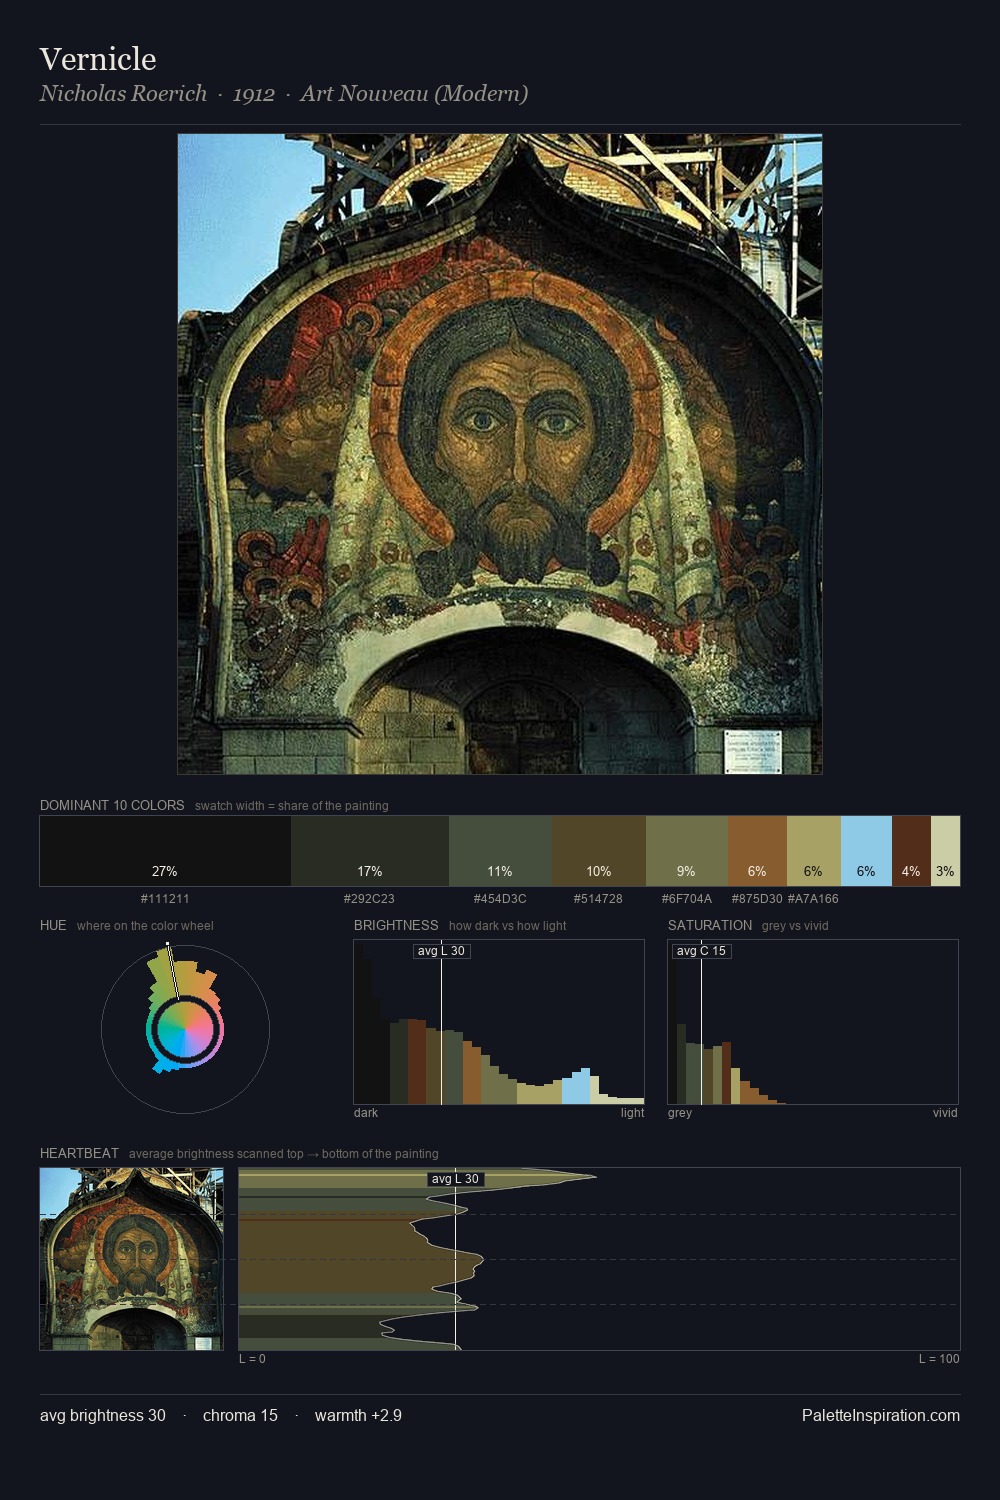This screenshot has width=1000, height=1500.
Task: Click "avg C 15" marker in Saturation histogram
Action: coord(702,951)
